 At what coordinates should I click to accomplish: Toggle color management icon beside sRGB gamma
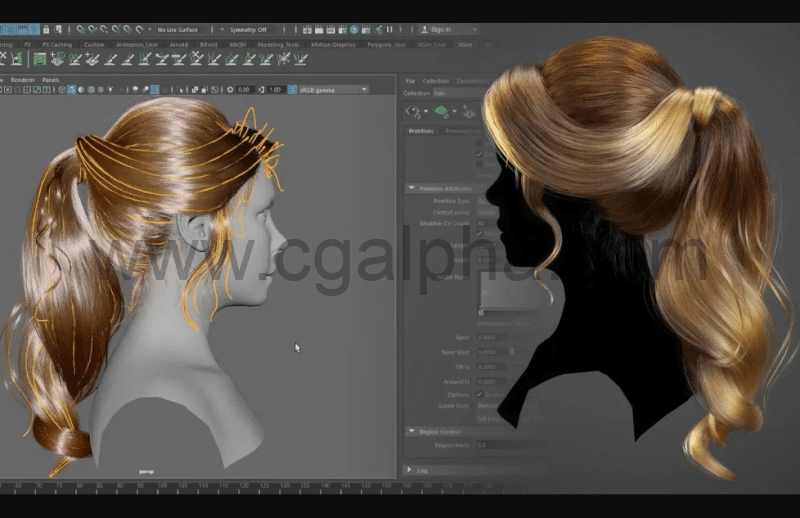(292, 90)
